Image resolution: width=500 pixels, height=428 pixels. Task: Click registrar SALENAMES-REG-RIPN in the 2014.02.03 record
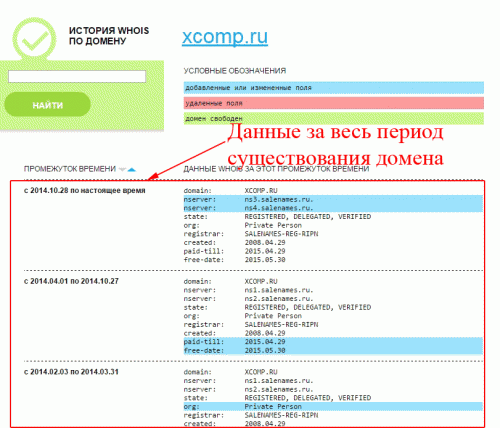click(281, 415)
